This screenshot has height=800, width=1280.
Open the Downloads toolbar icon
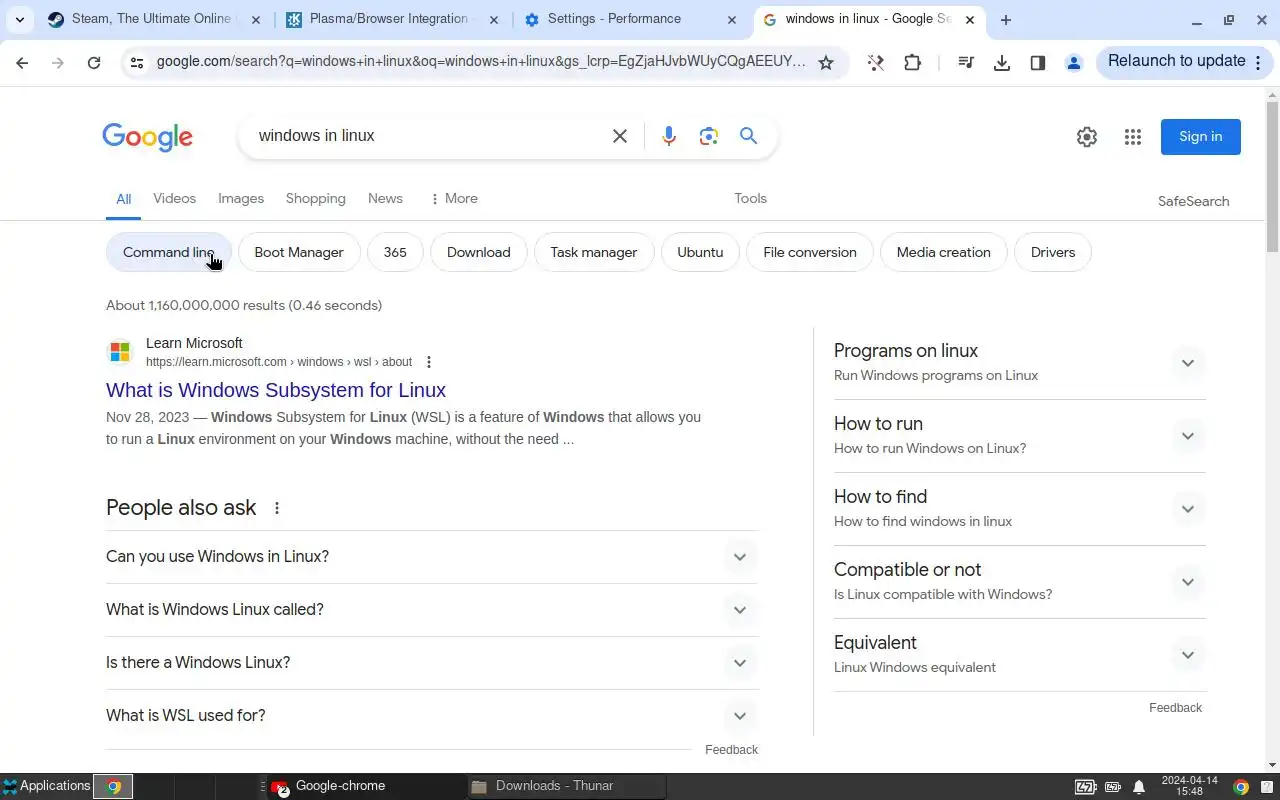tap(1002, 62)
